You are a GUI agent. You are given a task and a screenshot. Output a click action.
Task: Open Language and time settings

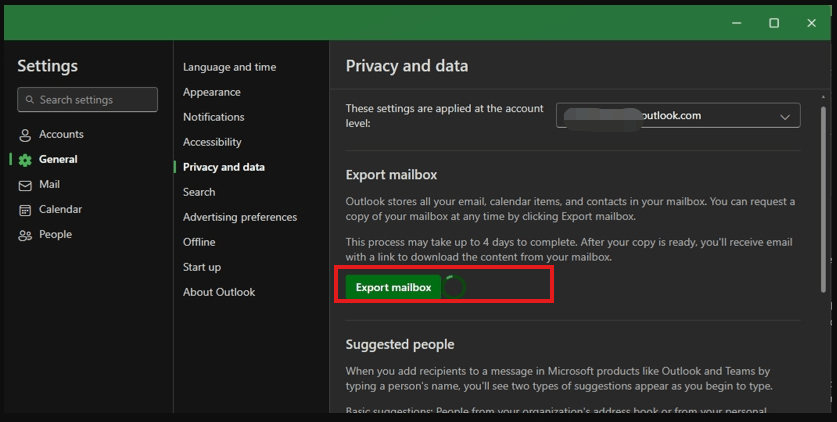230,67
